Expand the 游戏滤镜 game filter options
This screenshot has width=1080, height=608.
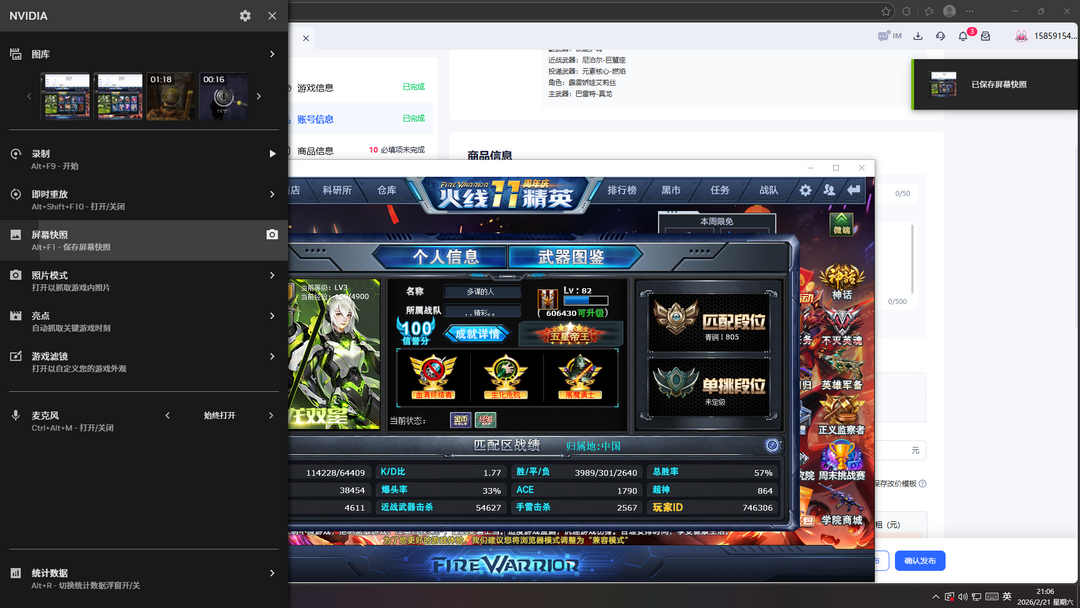pyautogui.click(x=272, y=356)
